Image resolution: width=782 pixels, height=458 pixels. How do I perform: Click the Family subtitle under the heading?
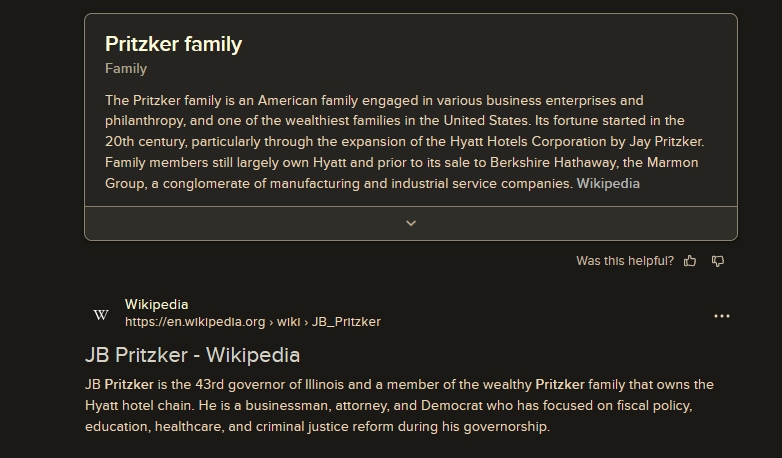click(x=126, y=68)
